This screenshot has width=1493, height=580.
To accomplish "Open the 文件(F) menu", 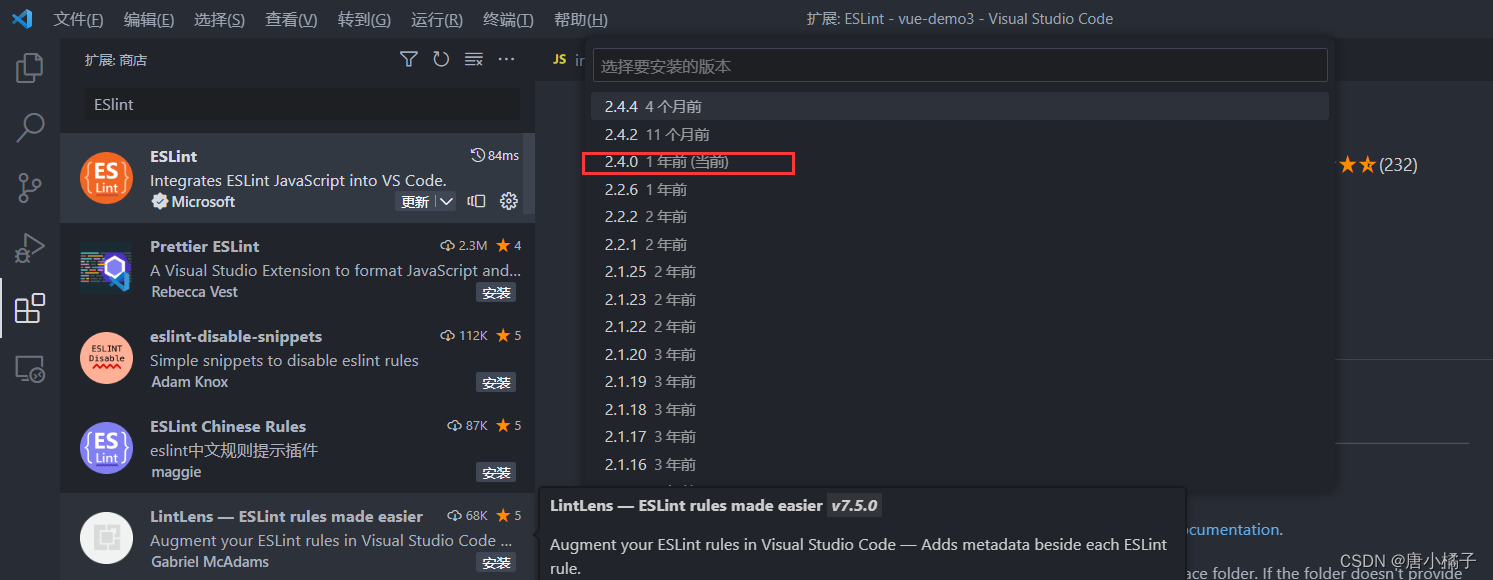I will tap(78, 19).
